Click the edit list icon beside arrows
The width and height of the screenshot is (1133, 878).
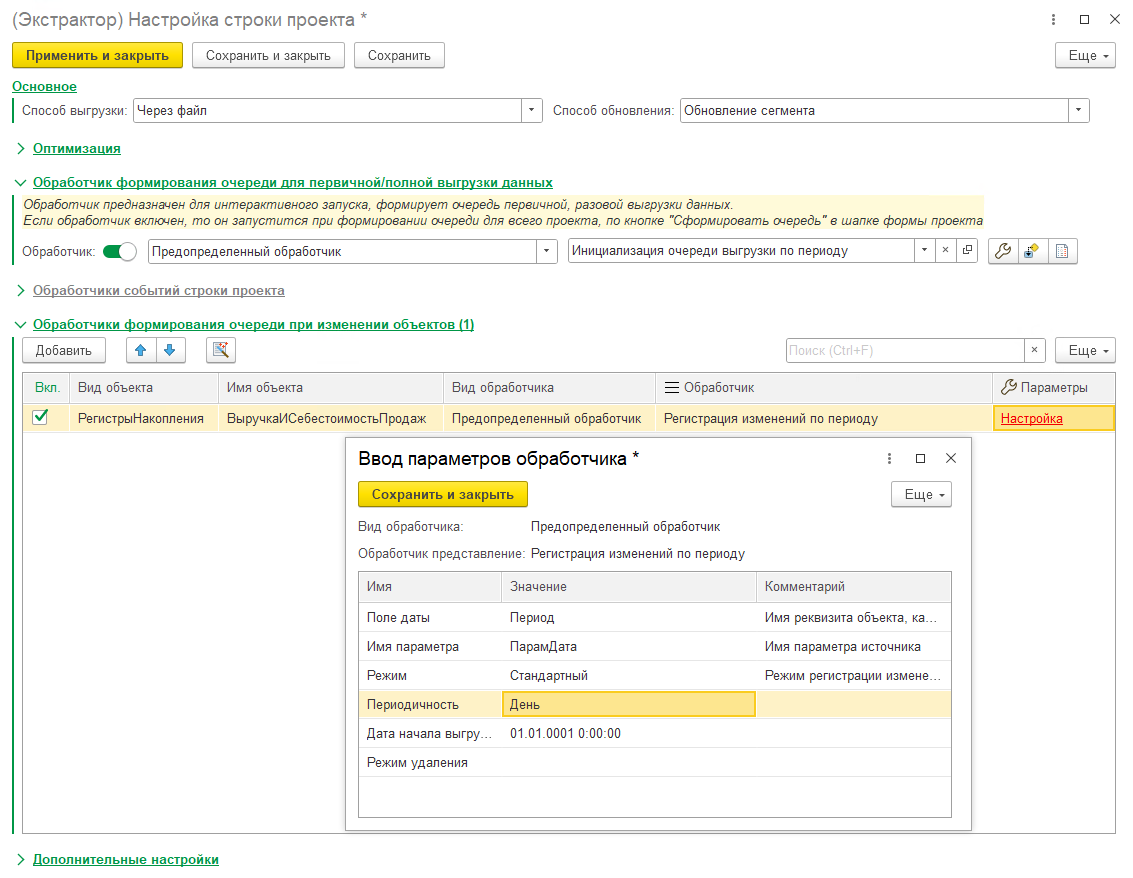point(221,350)
